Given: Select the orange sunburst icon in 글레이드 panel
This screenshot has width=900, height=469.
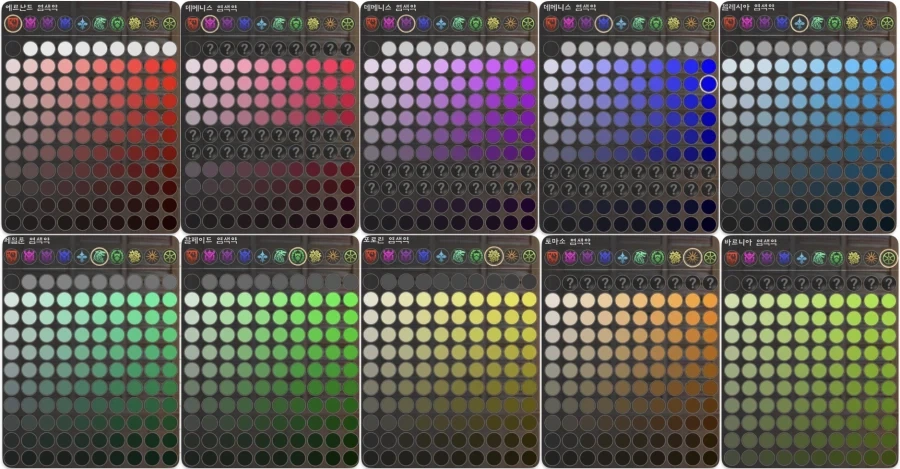Looking at the screenshot, I should pyautogui.click(x=332, y=256).
